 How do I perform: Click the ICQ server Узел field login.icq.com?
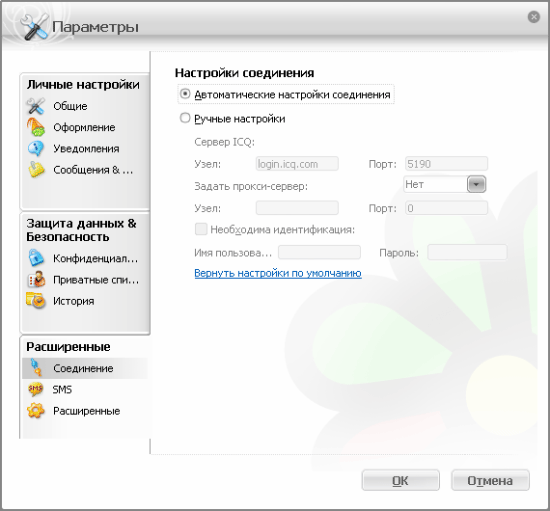coord(297,164)
